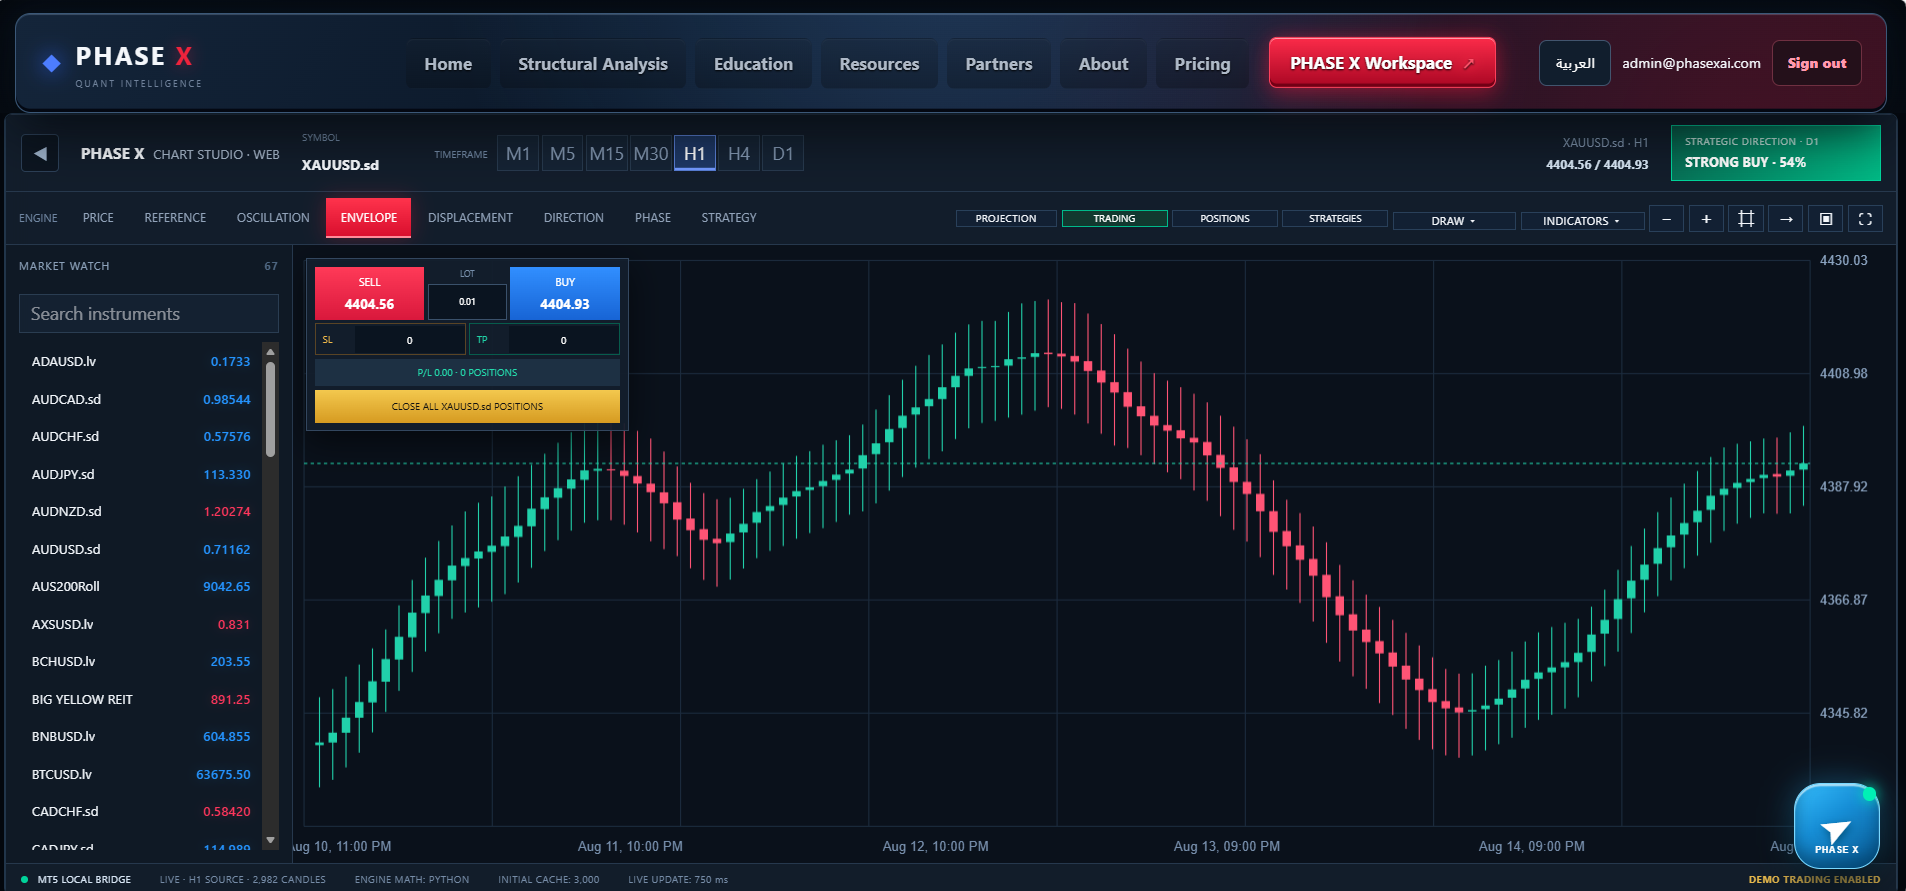Screen dimensions: 1906x891
Task: Open the OSCILLATION engine tab
Action: [x=273, y=218]
